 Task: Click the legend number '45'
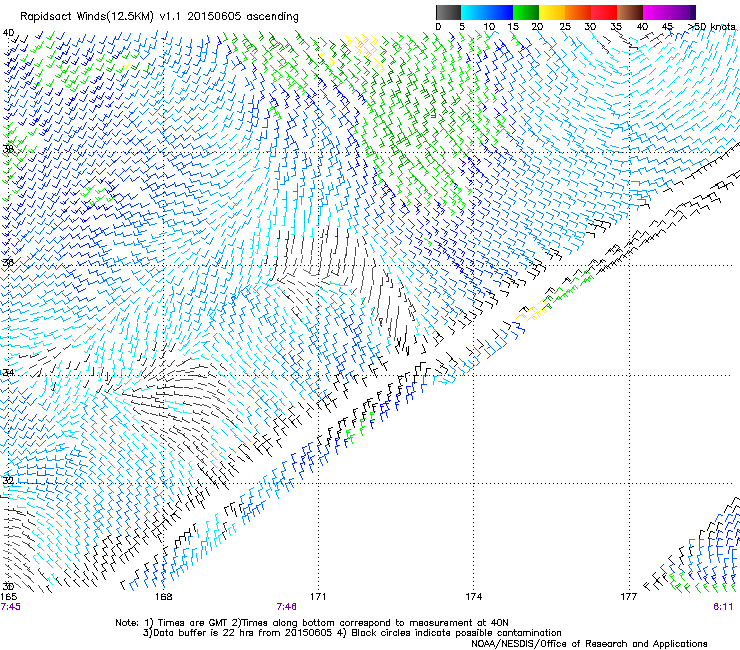tap(667, 27)
